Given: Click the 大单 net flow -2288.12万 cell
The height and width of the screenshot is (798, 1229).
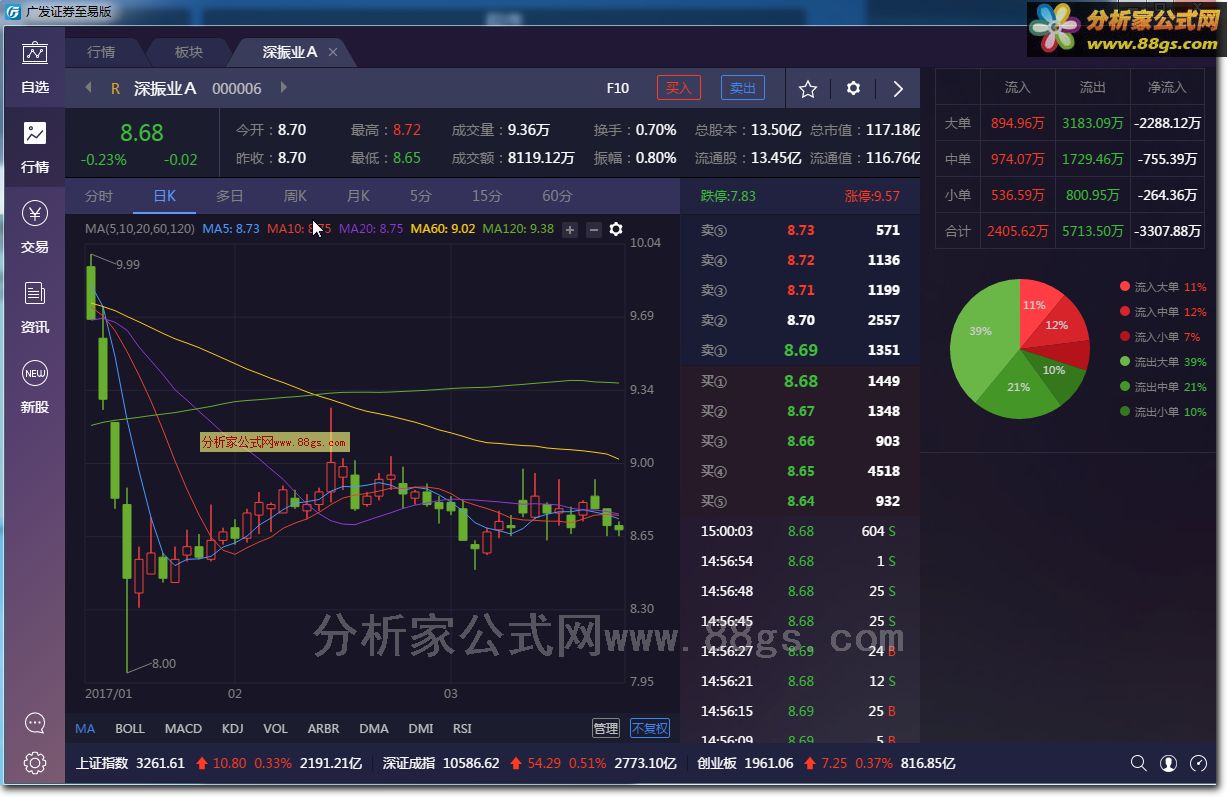Looking at the screenshot, I should (x=1167, y=123).
